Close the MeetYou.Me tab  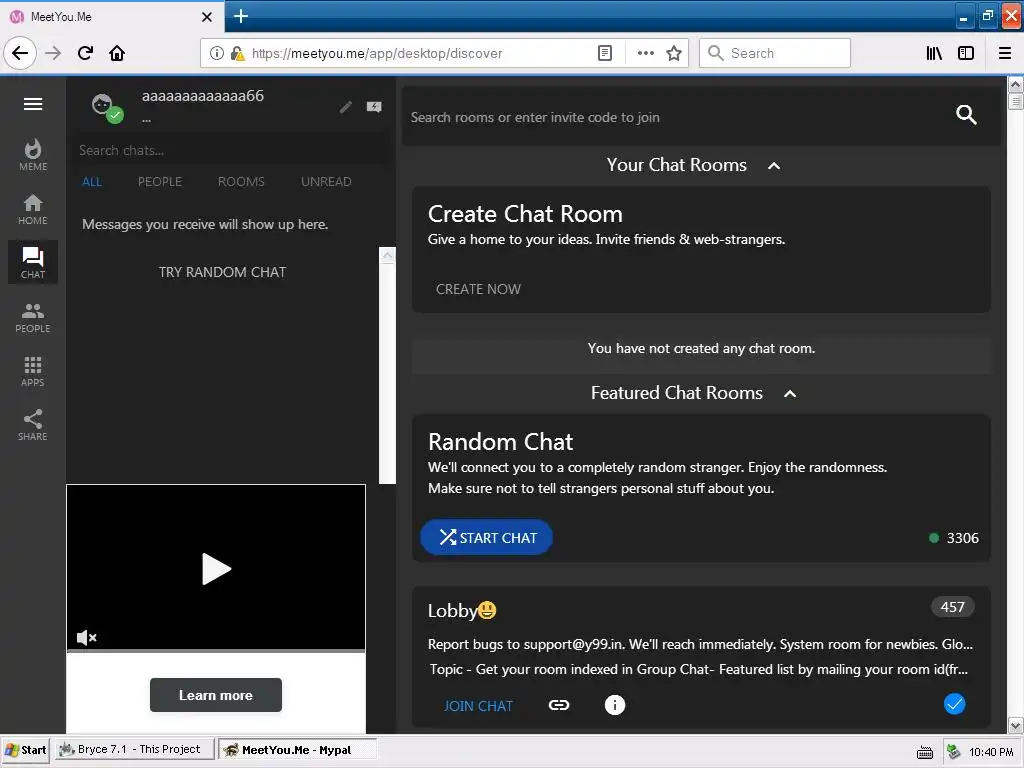pos(207,17)
